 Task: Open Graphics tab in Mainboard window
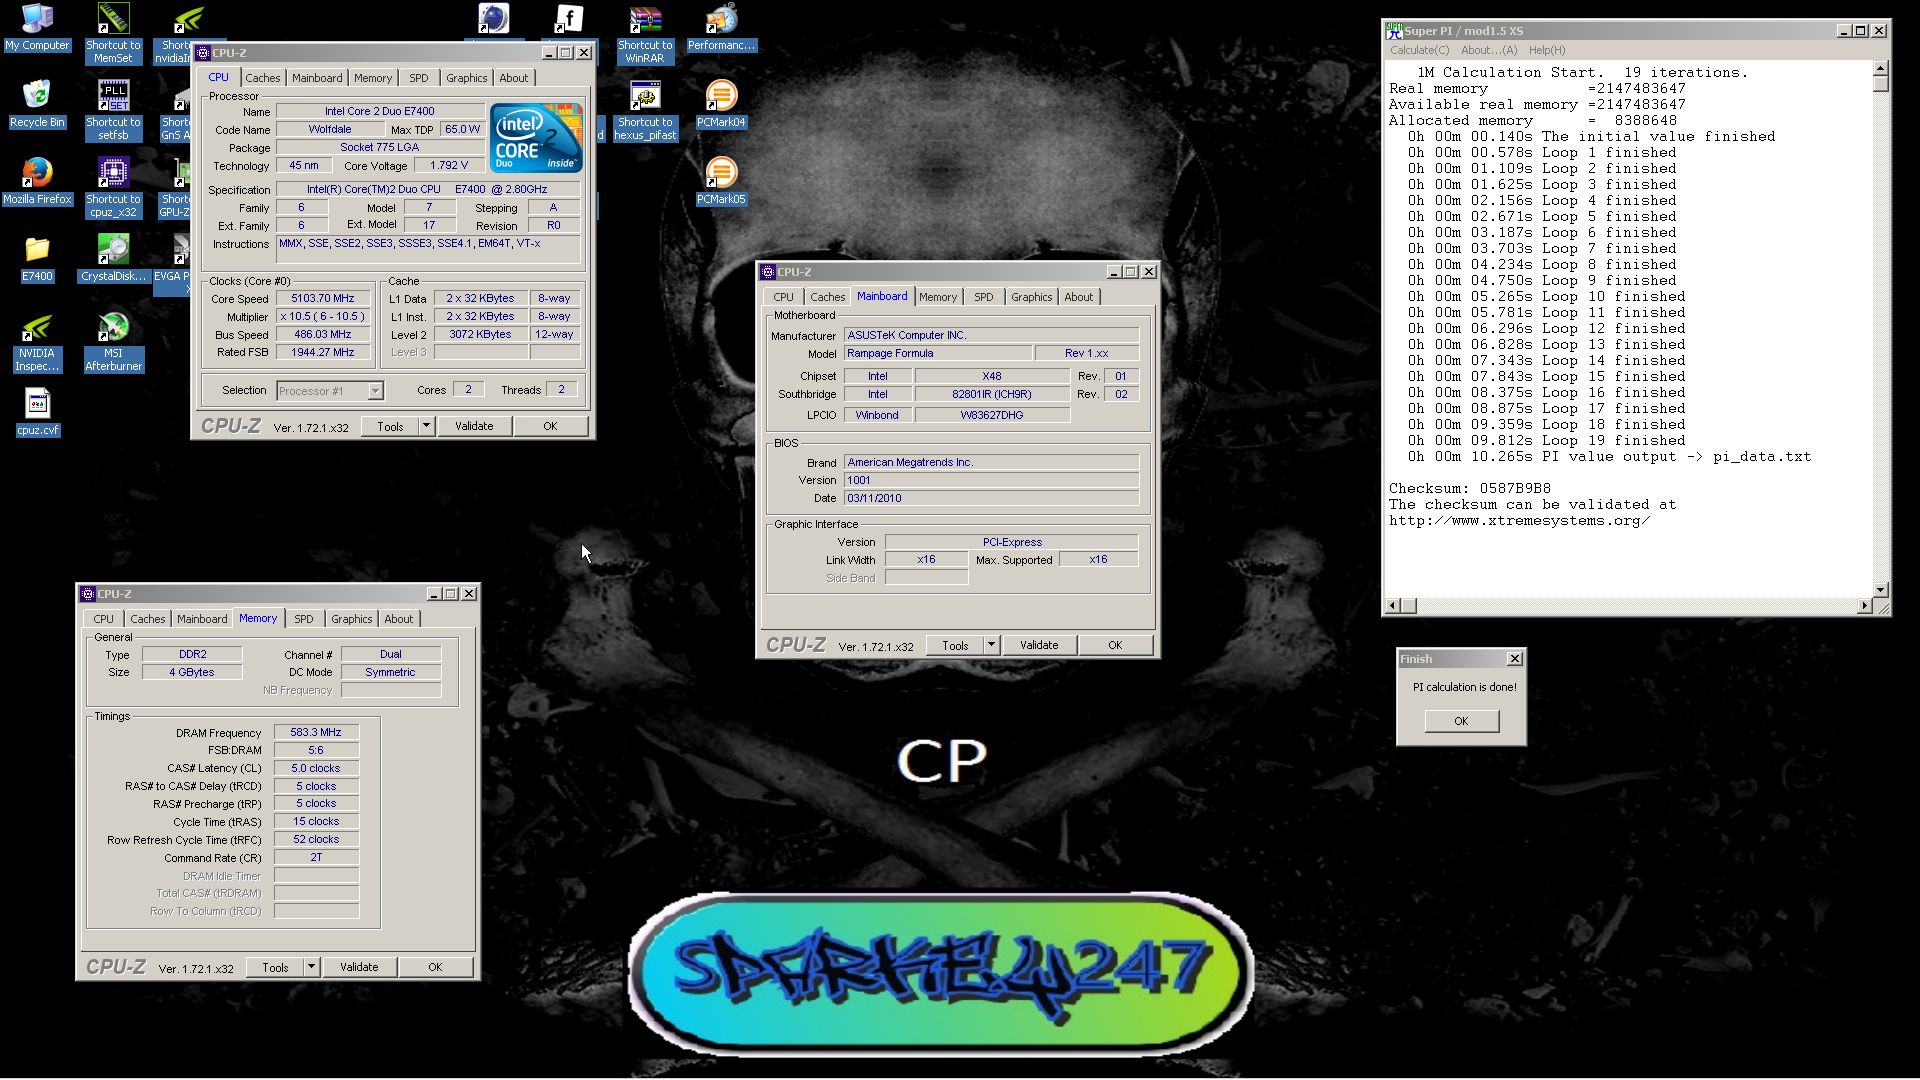1031,297
